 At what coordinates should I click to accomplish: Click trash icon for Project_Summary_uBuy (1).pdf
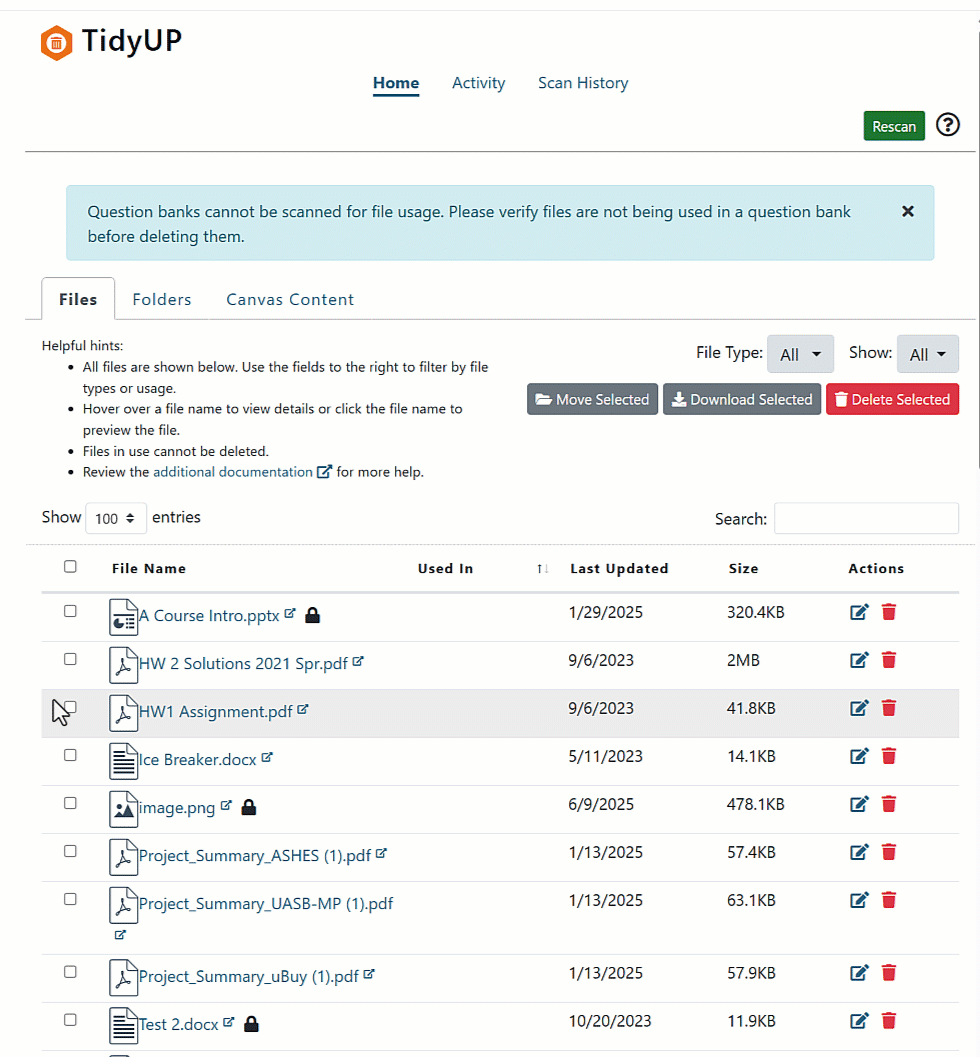click(x=889, y=973)
